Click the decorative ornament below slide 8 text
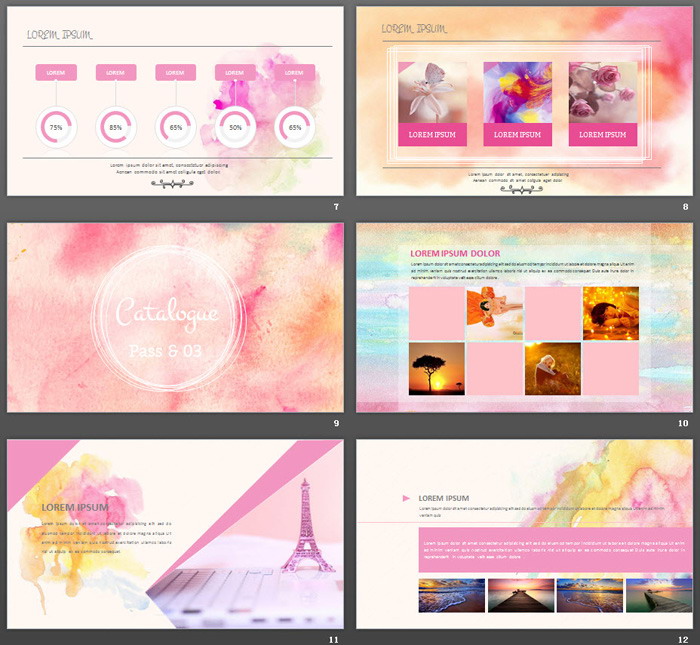This screenshot has width=700, height=645. (x=518, y=188)
